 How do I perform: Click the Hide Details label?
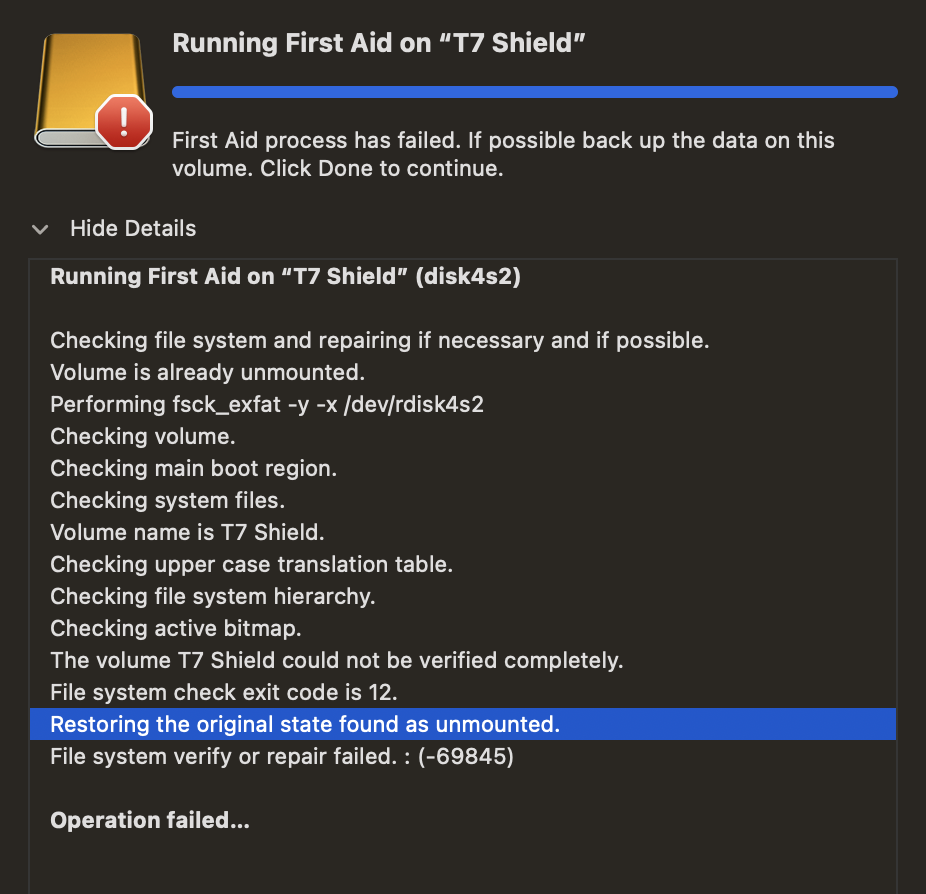133,229
